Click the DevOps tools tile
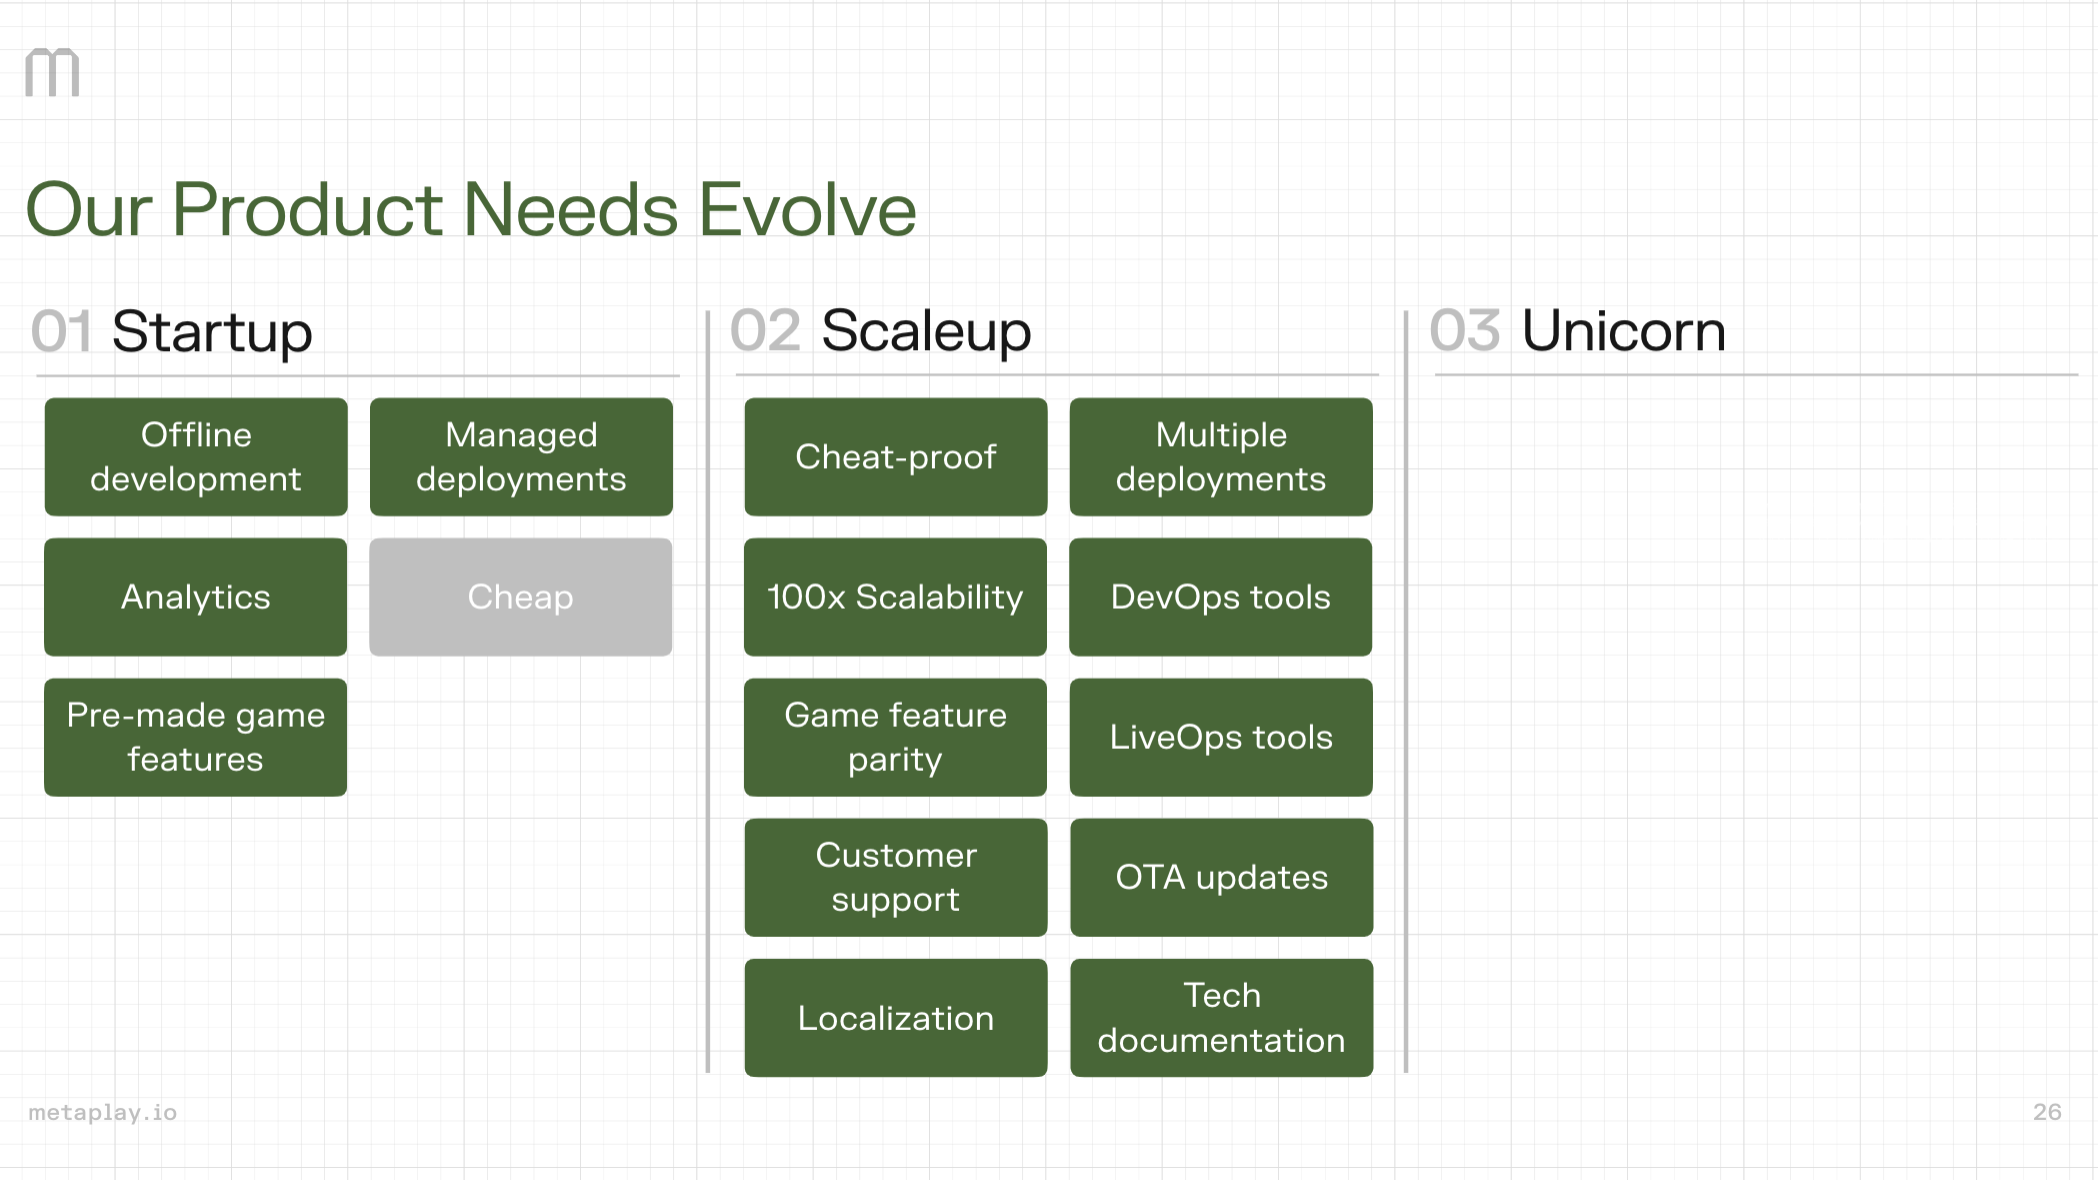 click(x=1220, y=597)
